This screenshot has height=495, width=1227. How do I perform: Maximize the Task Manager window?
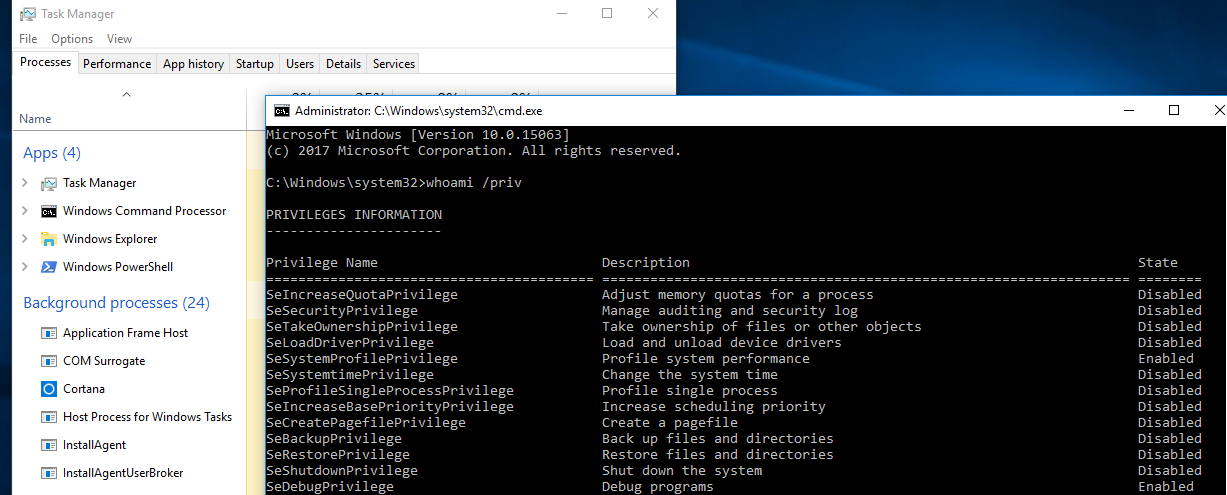607,14
